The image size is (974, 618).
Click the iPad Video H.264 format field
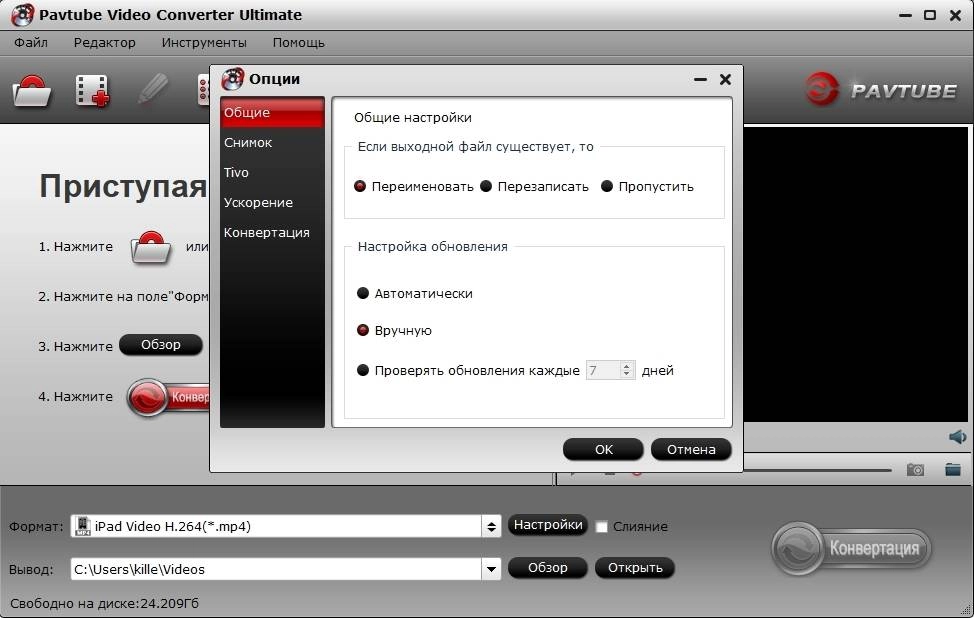click(x=276, y=527)
